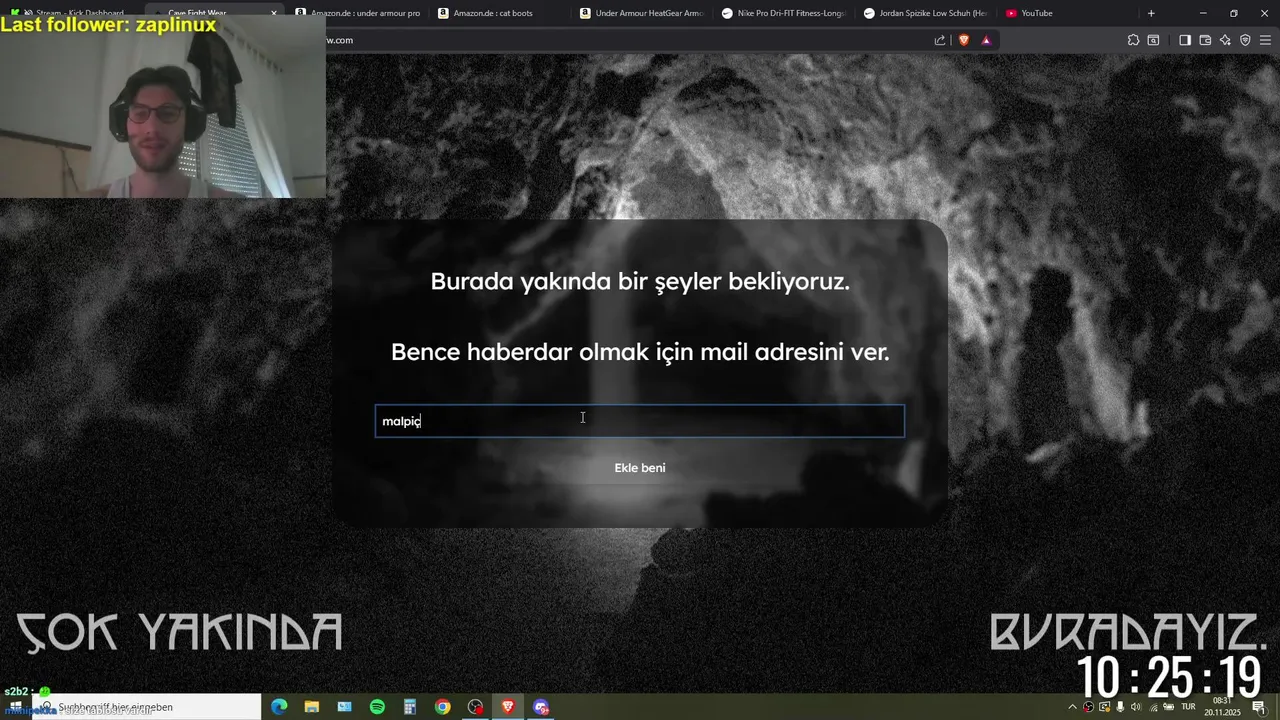Open OBS Studio from the taskbar

point(475,707)
